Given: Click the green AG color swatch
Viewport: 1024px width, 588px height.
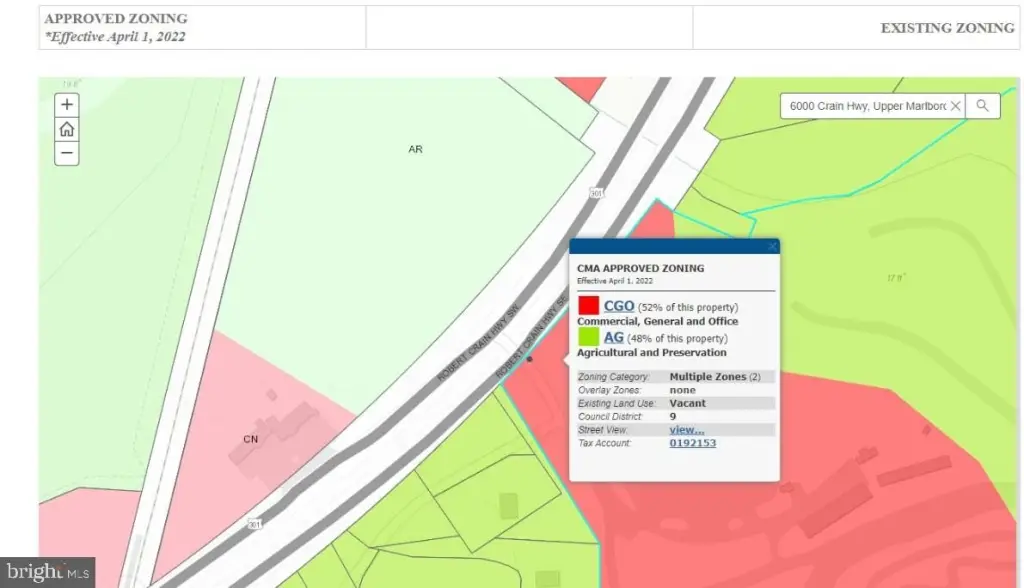Looking at the screenshot, I should (588, 337).
